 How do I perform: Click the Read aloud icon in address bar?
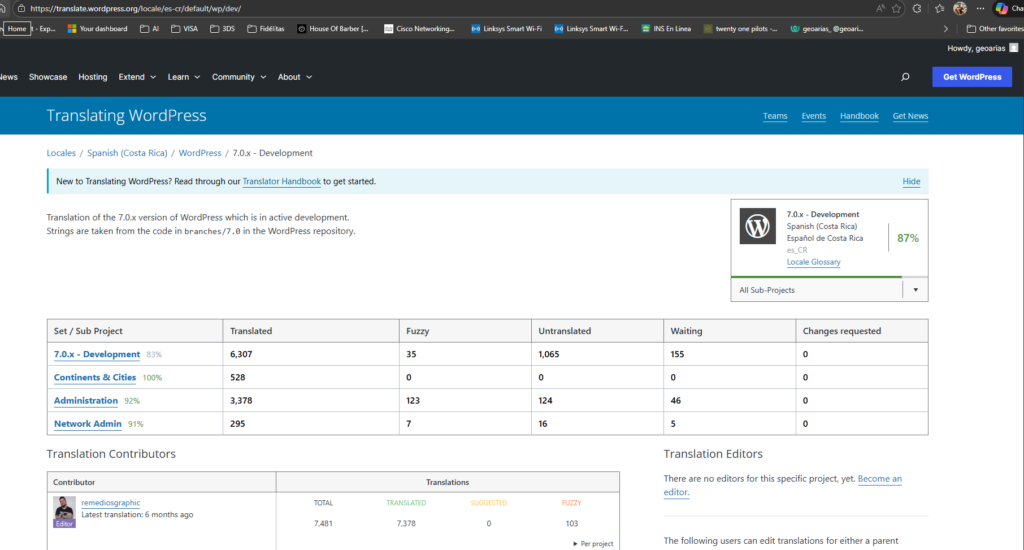click(x=880, y=8)
